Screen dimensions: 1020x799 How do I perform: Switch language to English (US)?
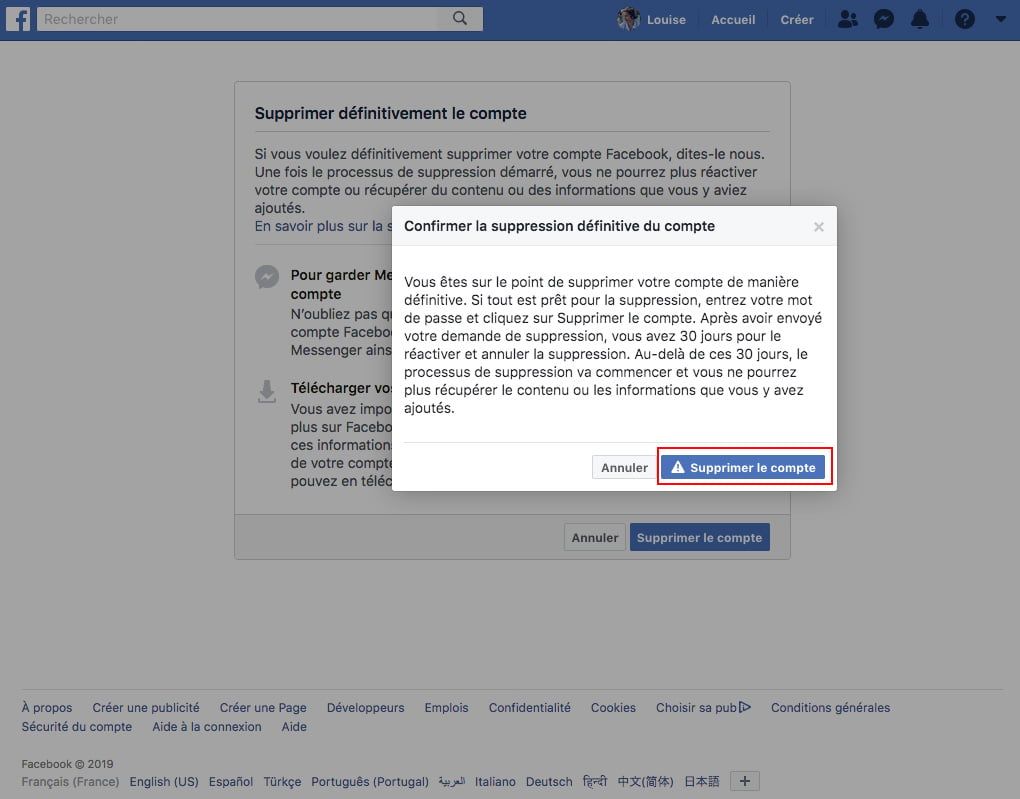click(164, 781)
